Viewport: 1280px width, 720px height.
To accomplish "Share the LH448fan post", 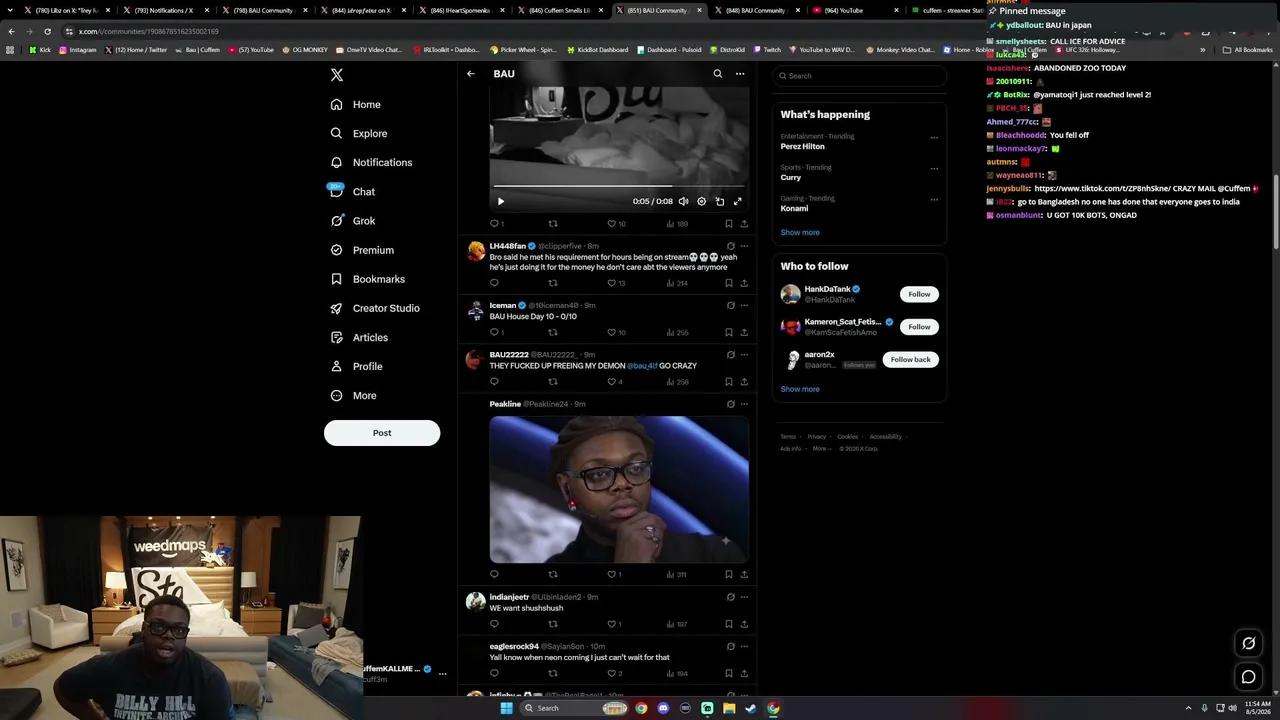I will (x=744, y=283).
